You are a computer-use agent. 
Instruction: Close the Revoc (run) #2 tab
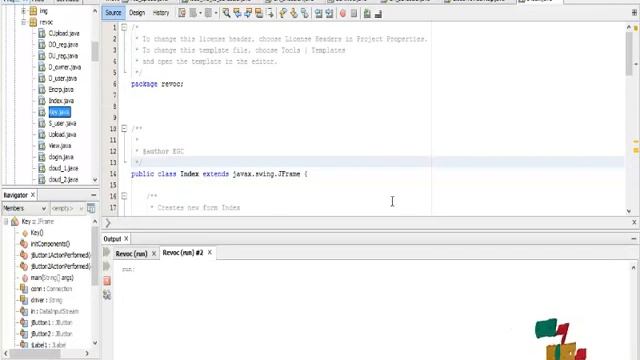point(210,252)
